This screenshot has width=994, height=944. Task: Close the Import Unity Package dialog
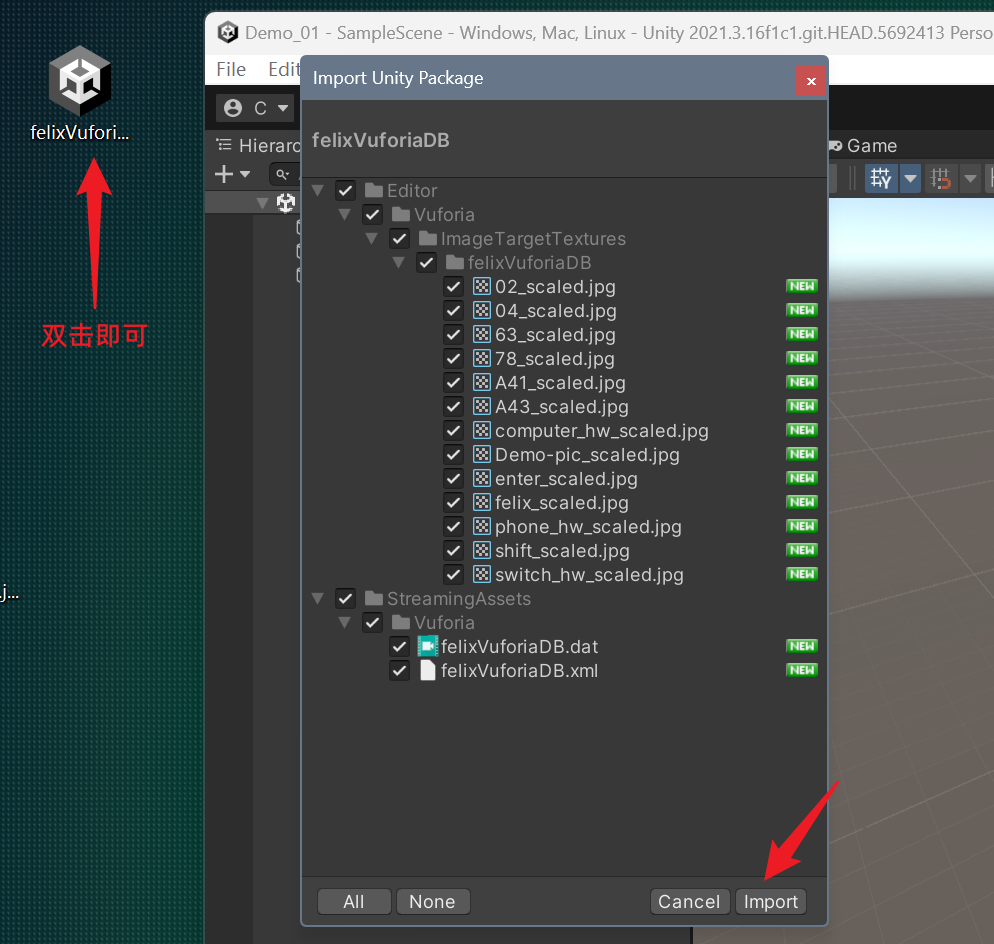click(811, 81)
